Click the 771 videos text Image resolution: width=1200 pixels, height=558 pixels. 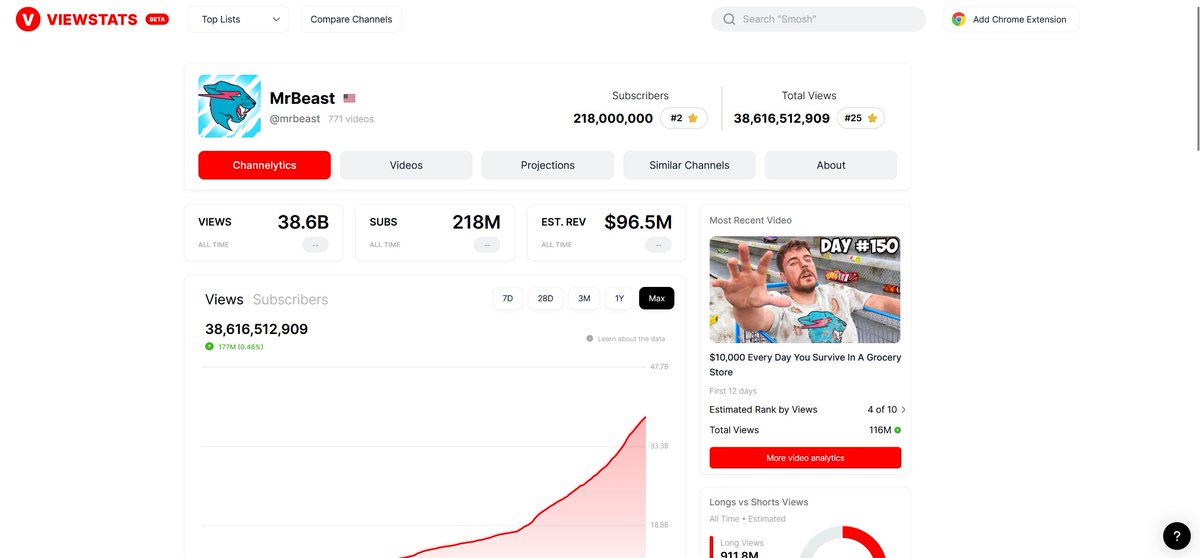click(351, 119)
